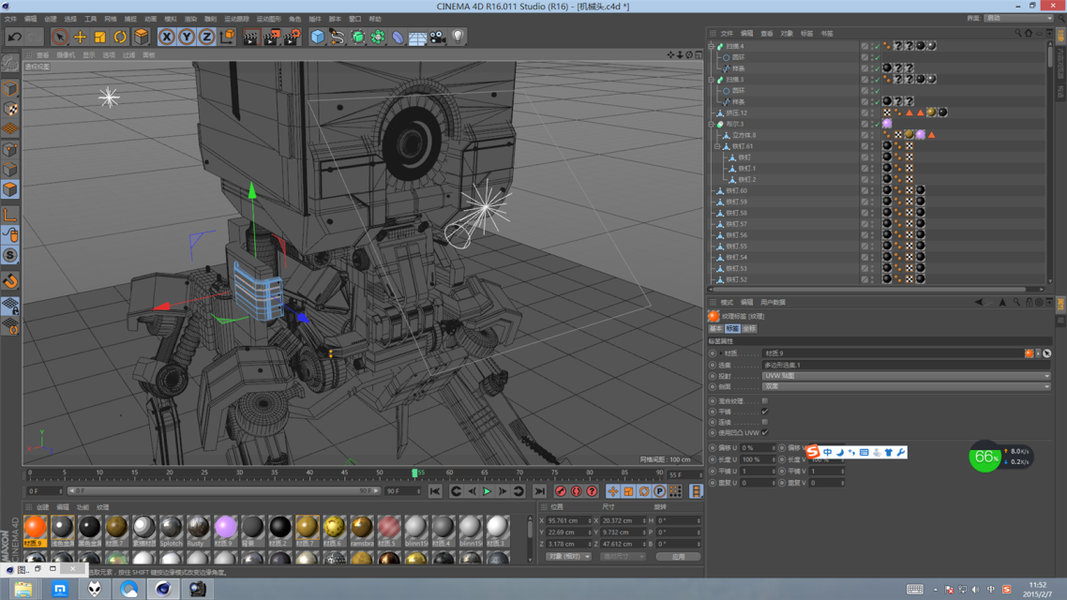Open the 文件 menu in the menu bar

click(10, 19)
